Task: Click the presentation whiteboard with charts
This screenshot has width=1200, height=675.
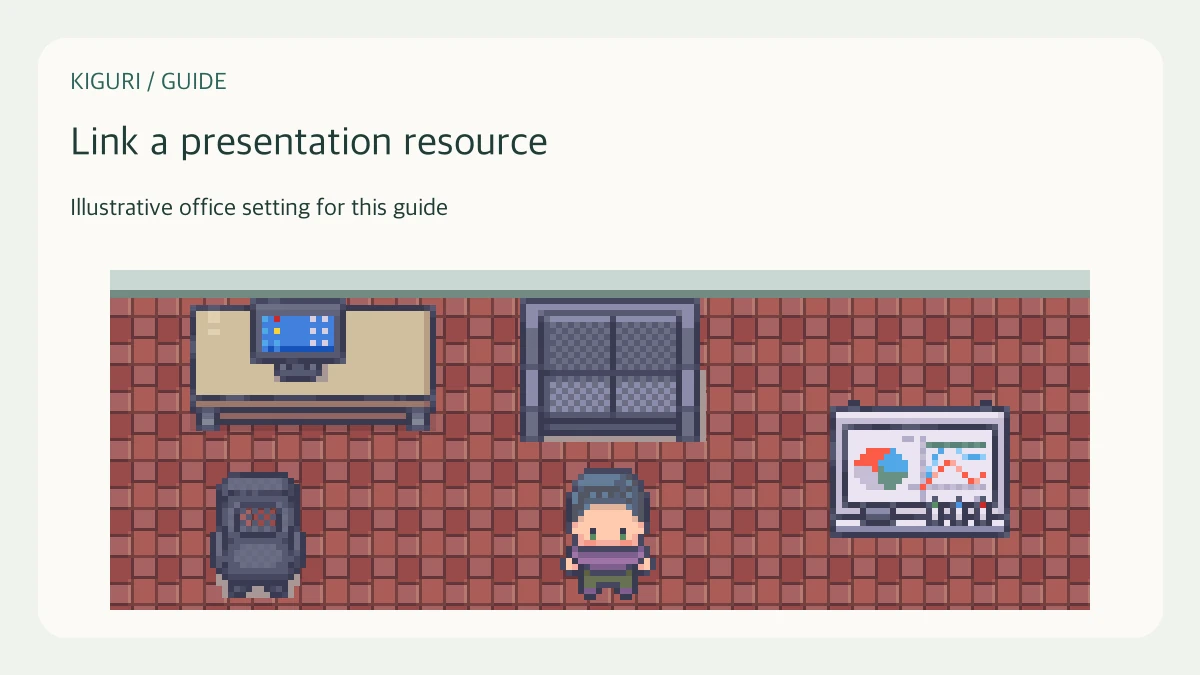Action: click(919, 470)
